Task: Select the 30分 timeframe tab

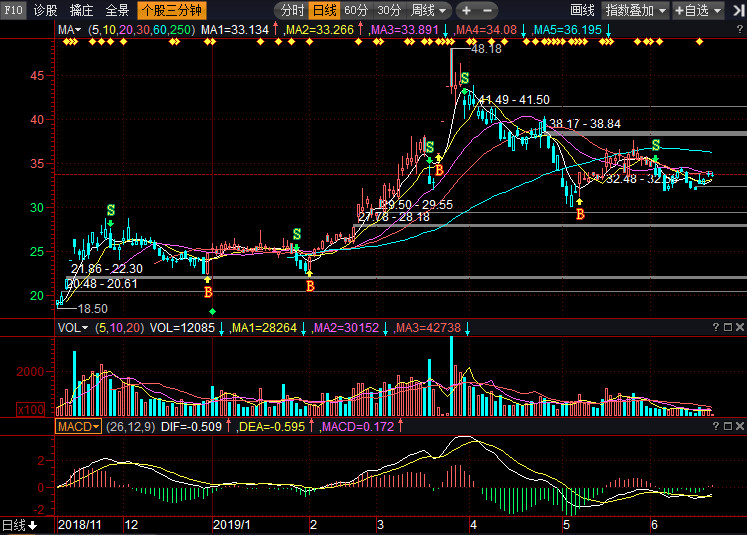Action: pyautogui.click(x=387, y=10)
